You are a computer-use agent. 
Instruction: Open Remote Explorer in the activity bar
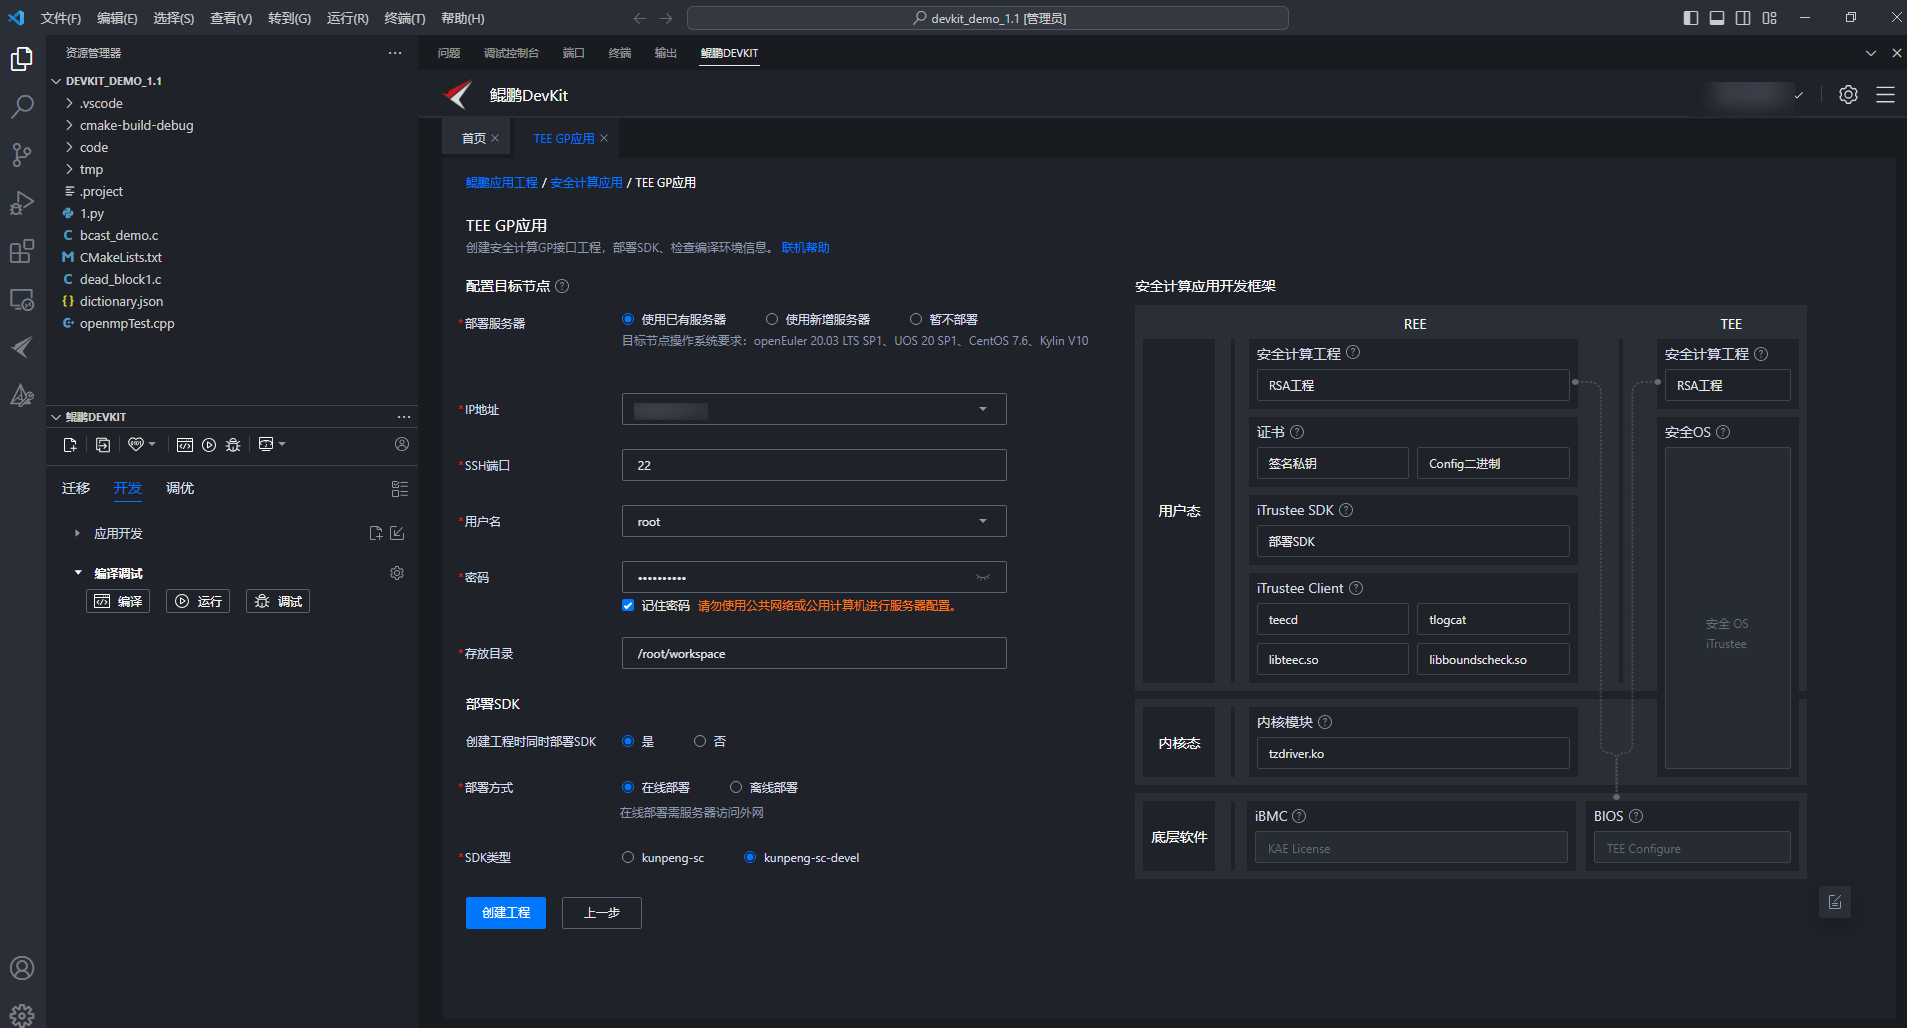click(x=22, y=299)
